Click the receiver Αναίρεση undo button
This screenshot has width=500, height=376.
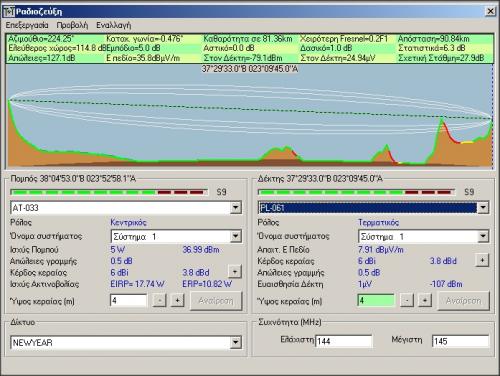[x=464, y=301]
